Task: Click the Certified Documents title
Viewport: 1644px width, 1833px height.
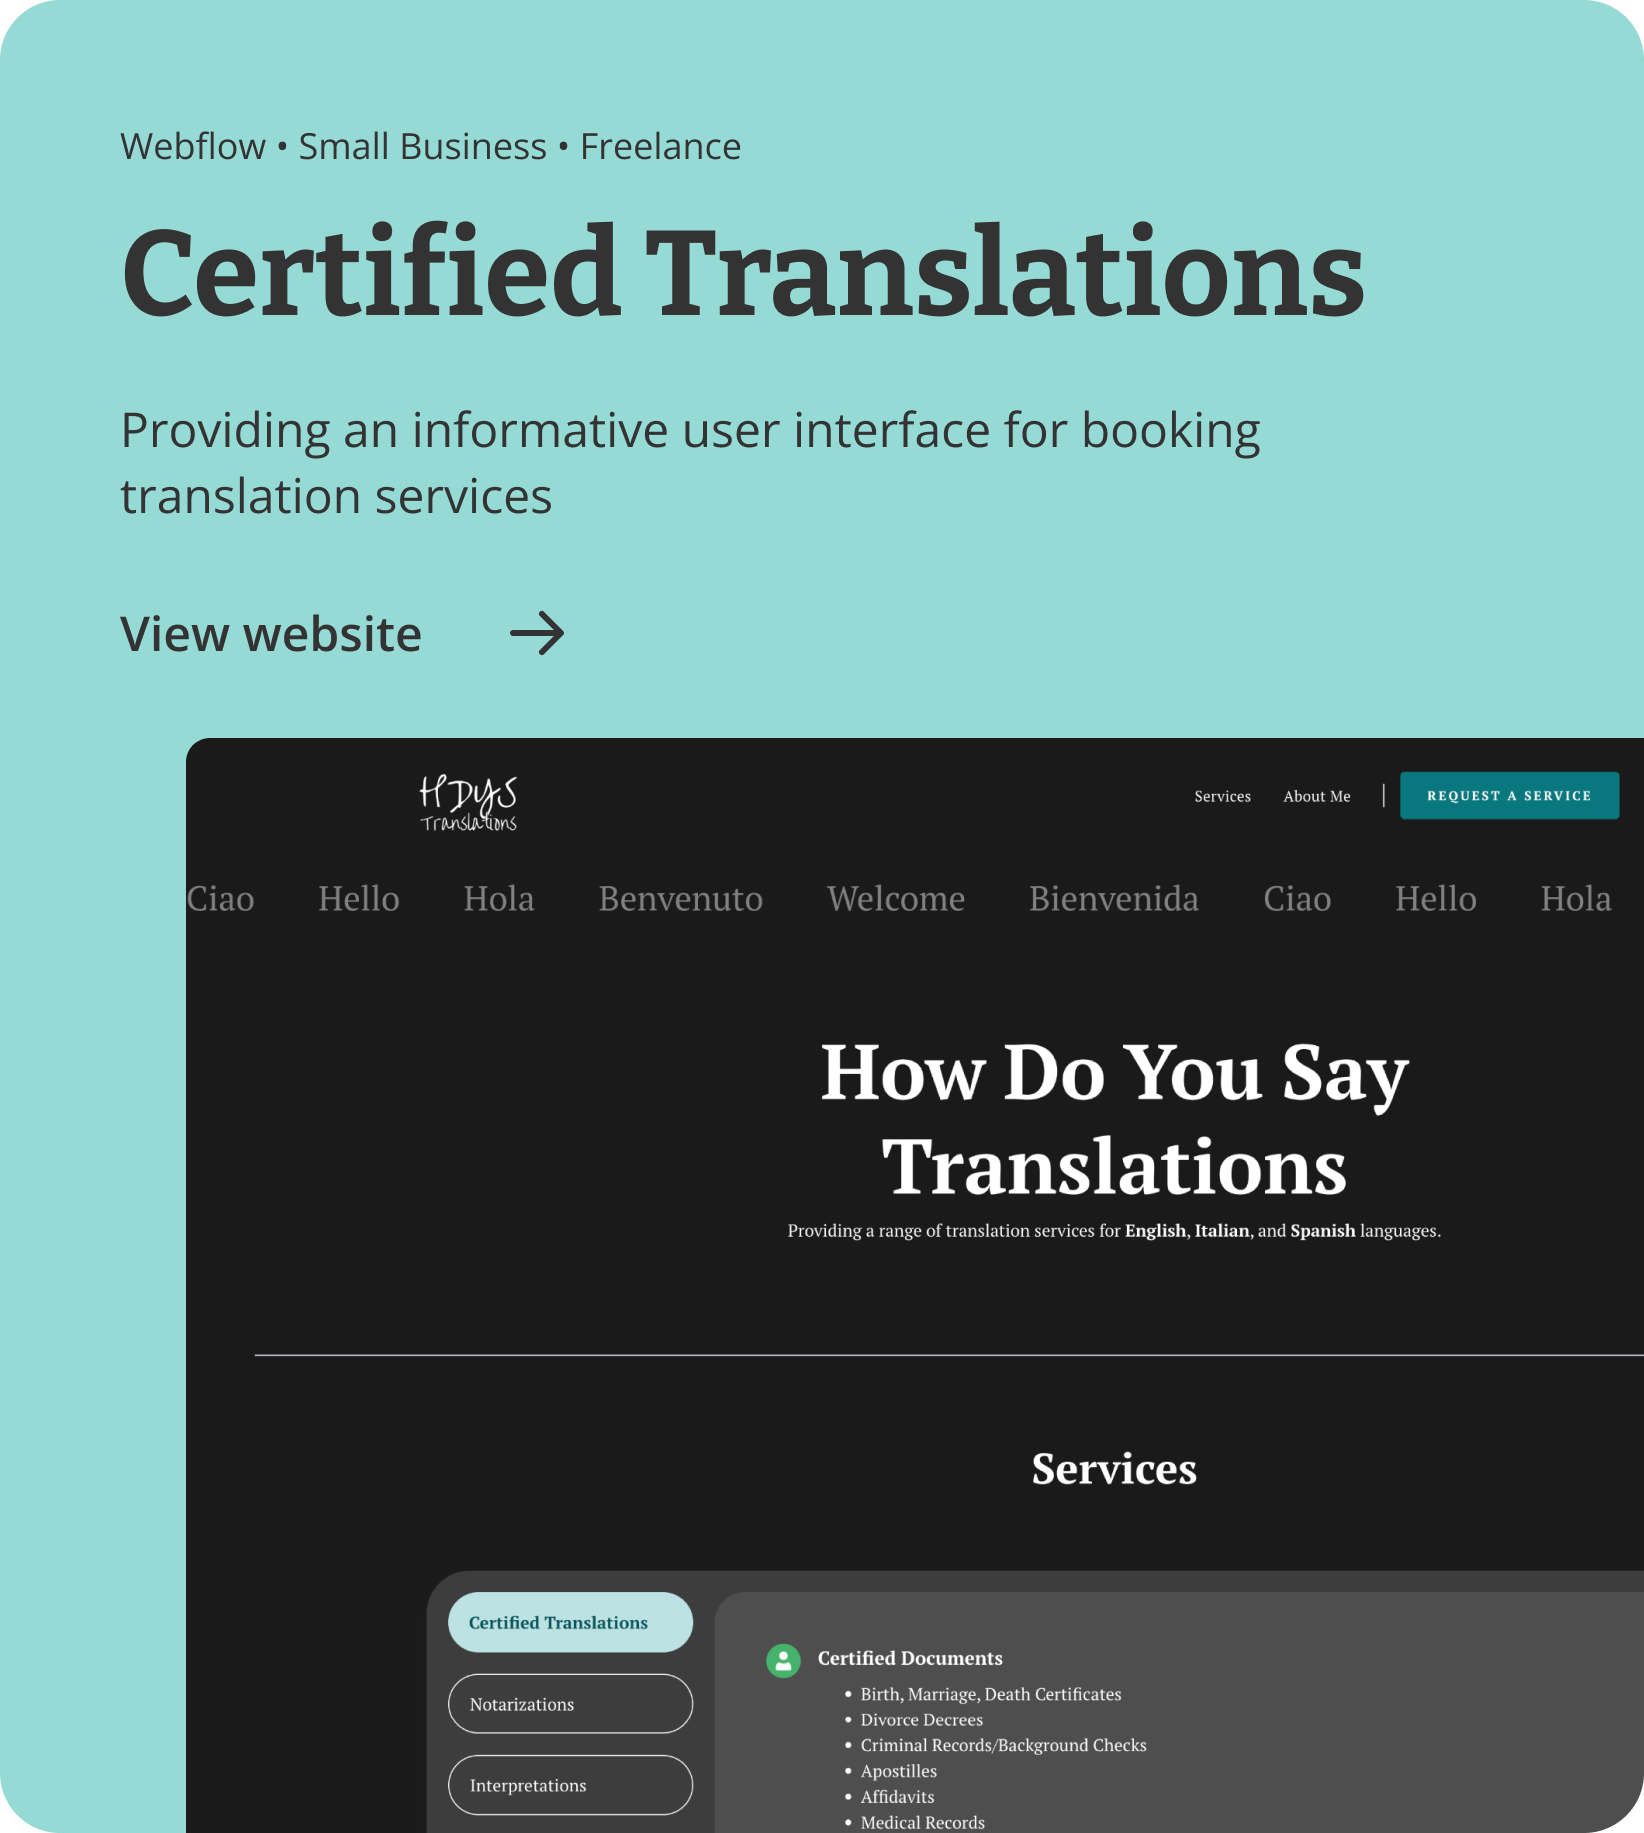Action: 910,1658
